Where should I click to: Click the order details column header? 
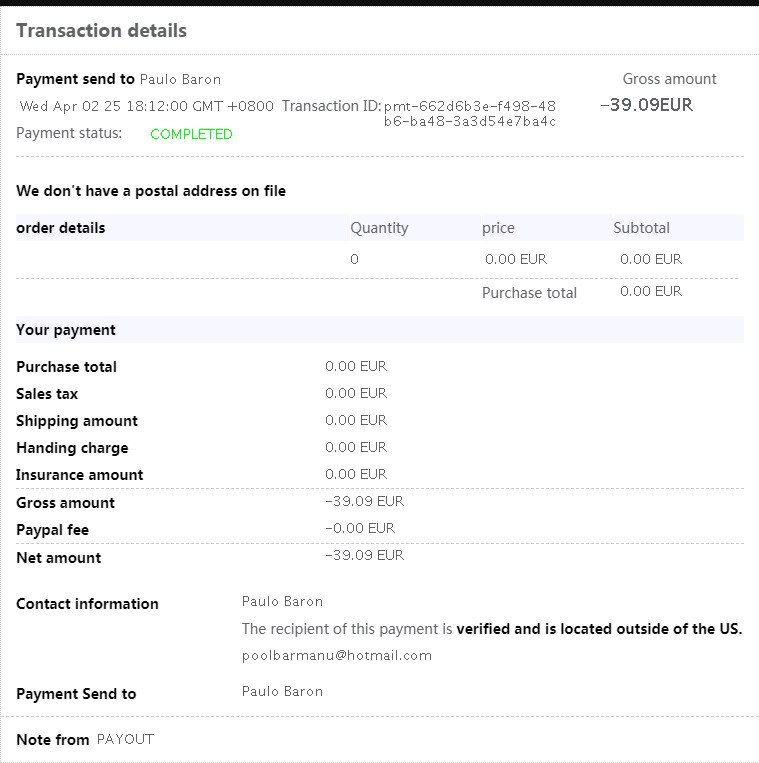pyautogui.click(x=61, y=228)
